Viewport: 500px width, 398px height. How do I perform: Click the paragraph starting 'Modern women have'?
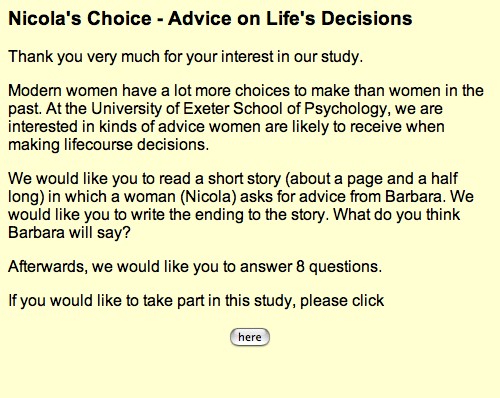pyautogui.click(x=246, y=118)
